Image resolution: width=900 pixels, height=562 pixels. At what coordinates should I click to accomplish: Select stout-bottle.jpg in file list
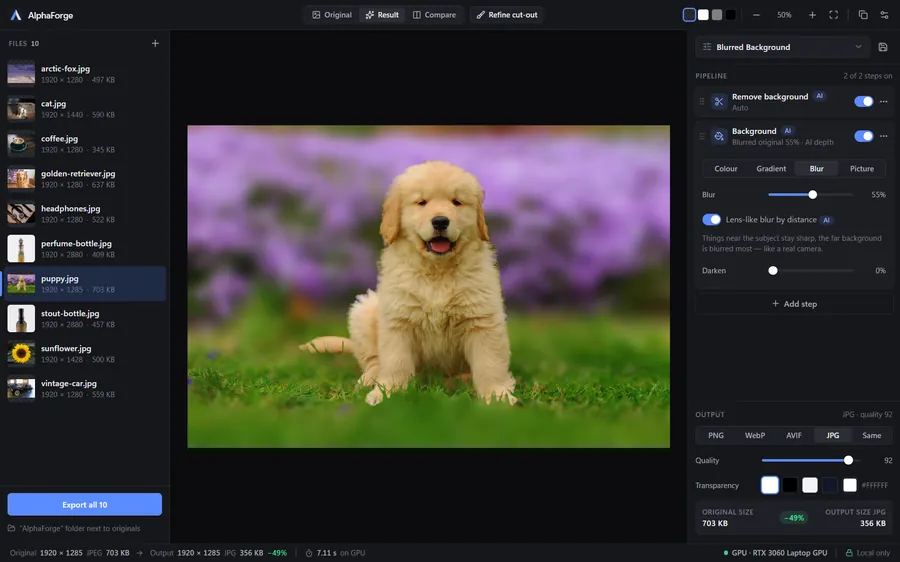pyautogui.click(x=85, y=319)
